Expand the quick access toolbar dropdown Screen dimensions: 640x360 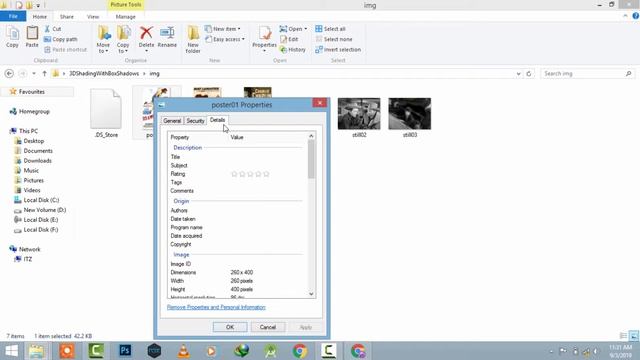click(38, 5)
